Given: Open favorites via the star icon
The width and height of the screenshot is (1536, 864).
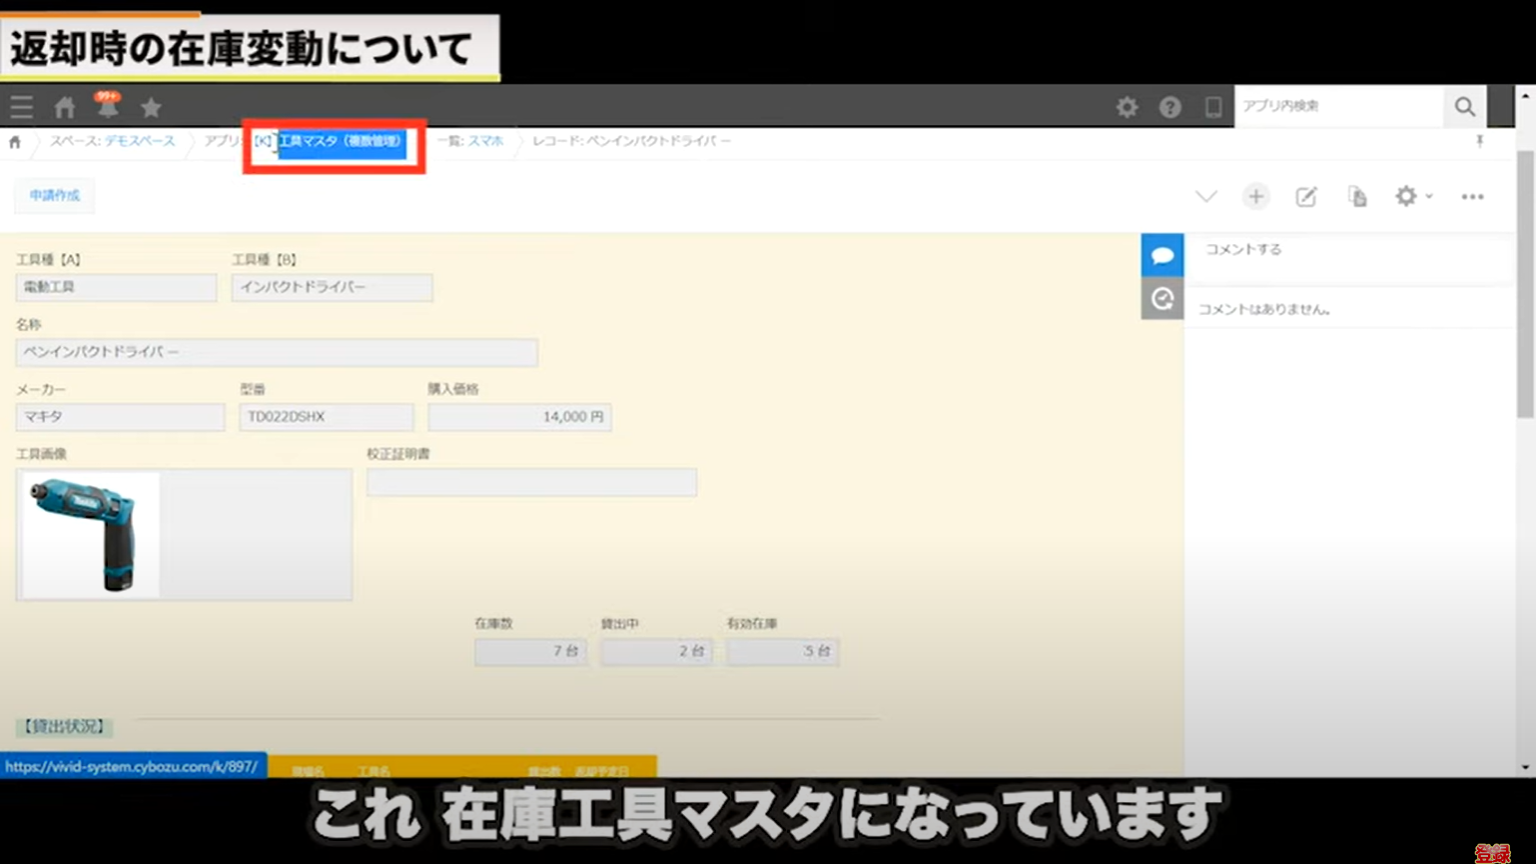Looking at the screenshot, I should tap(151, 106).
